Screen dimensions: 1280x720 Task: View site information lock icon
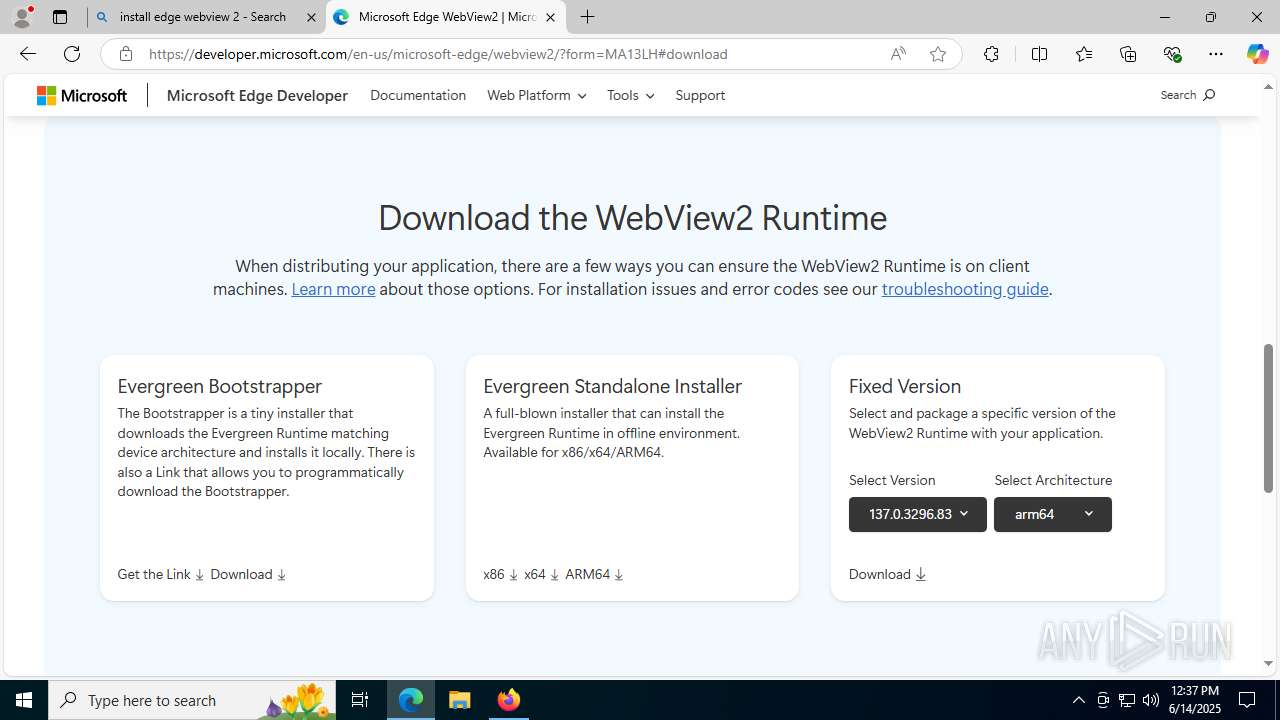(125, 54)
